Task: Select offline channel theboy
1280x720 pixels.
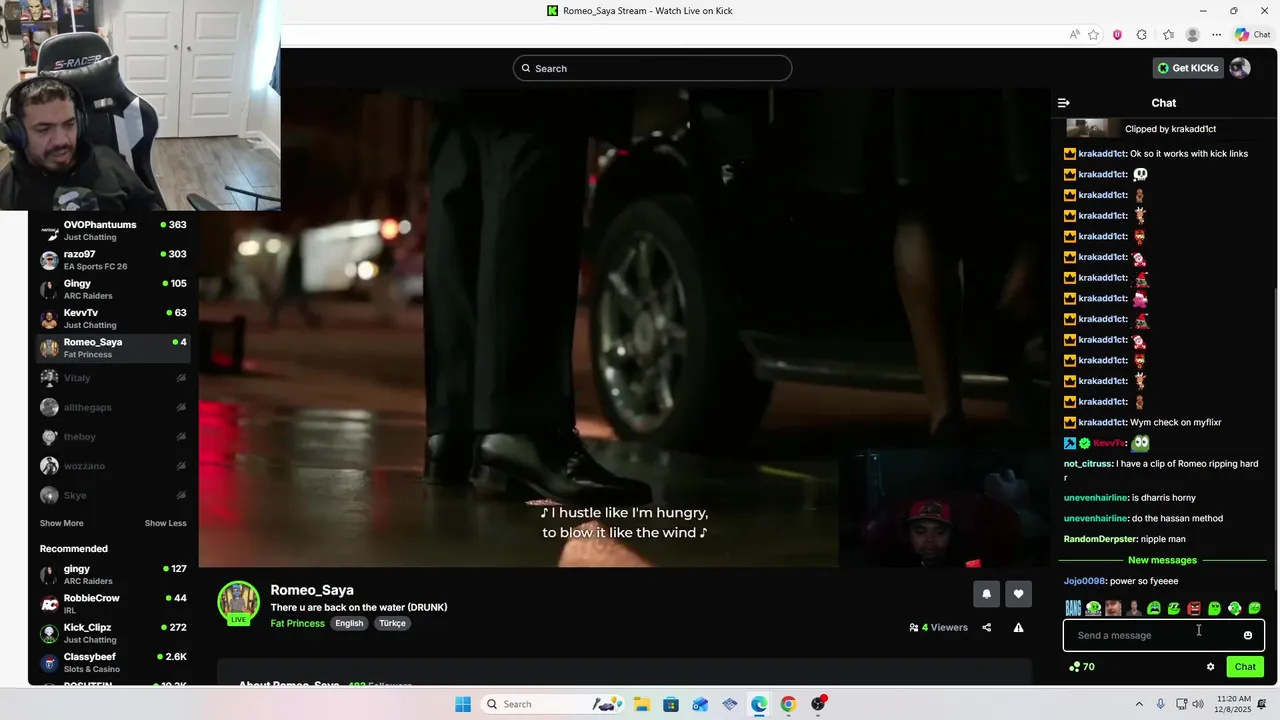Action: (x=113, y=437)
